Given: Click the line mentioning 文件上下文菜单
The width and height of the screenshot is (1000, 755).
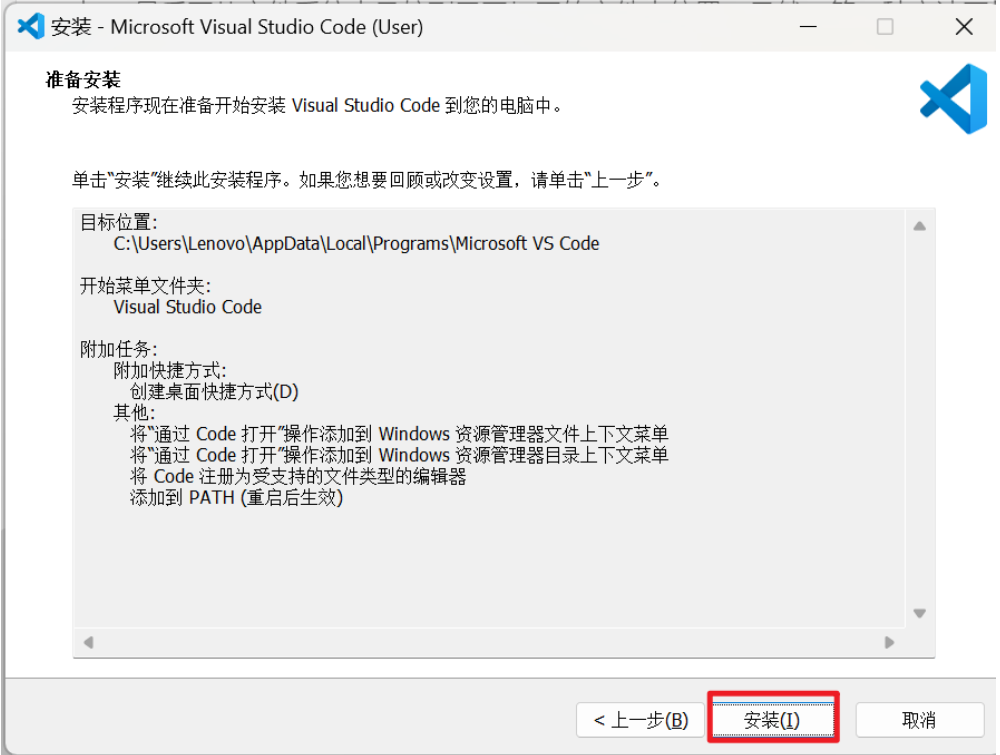Looking at the screenshot, I should (x=399, y=434).
